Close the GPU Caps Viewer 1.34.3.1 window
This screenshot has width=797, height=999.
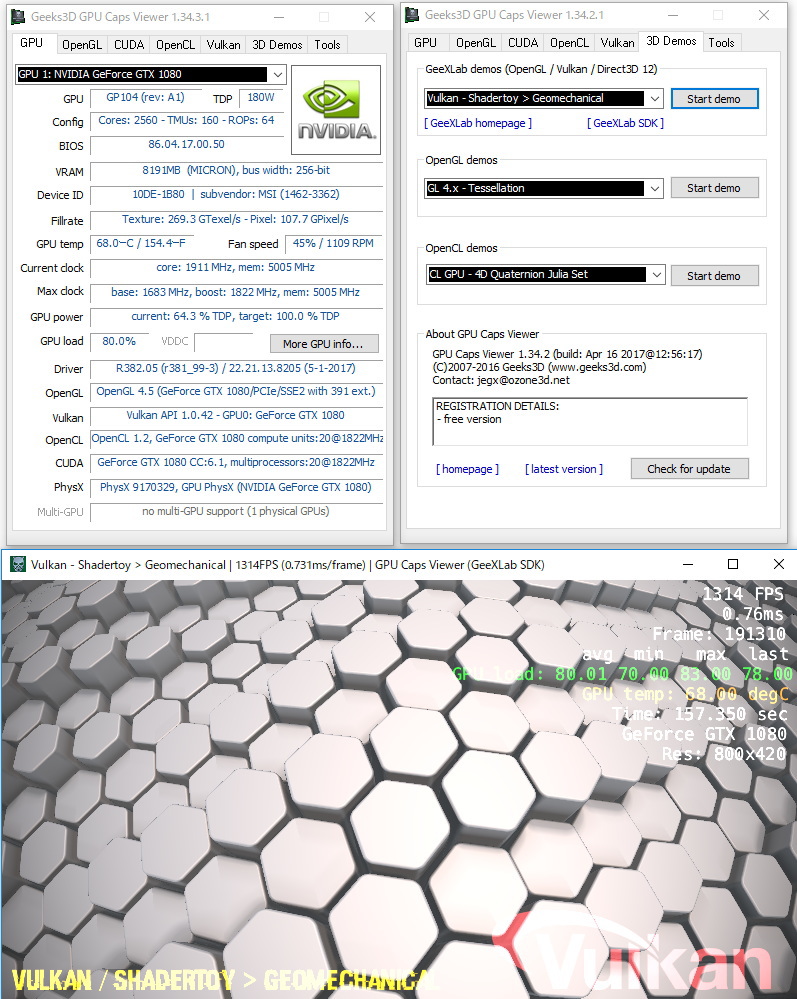370,17
